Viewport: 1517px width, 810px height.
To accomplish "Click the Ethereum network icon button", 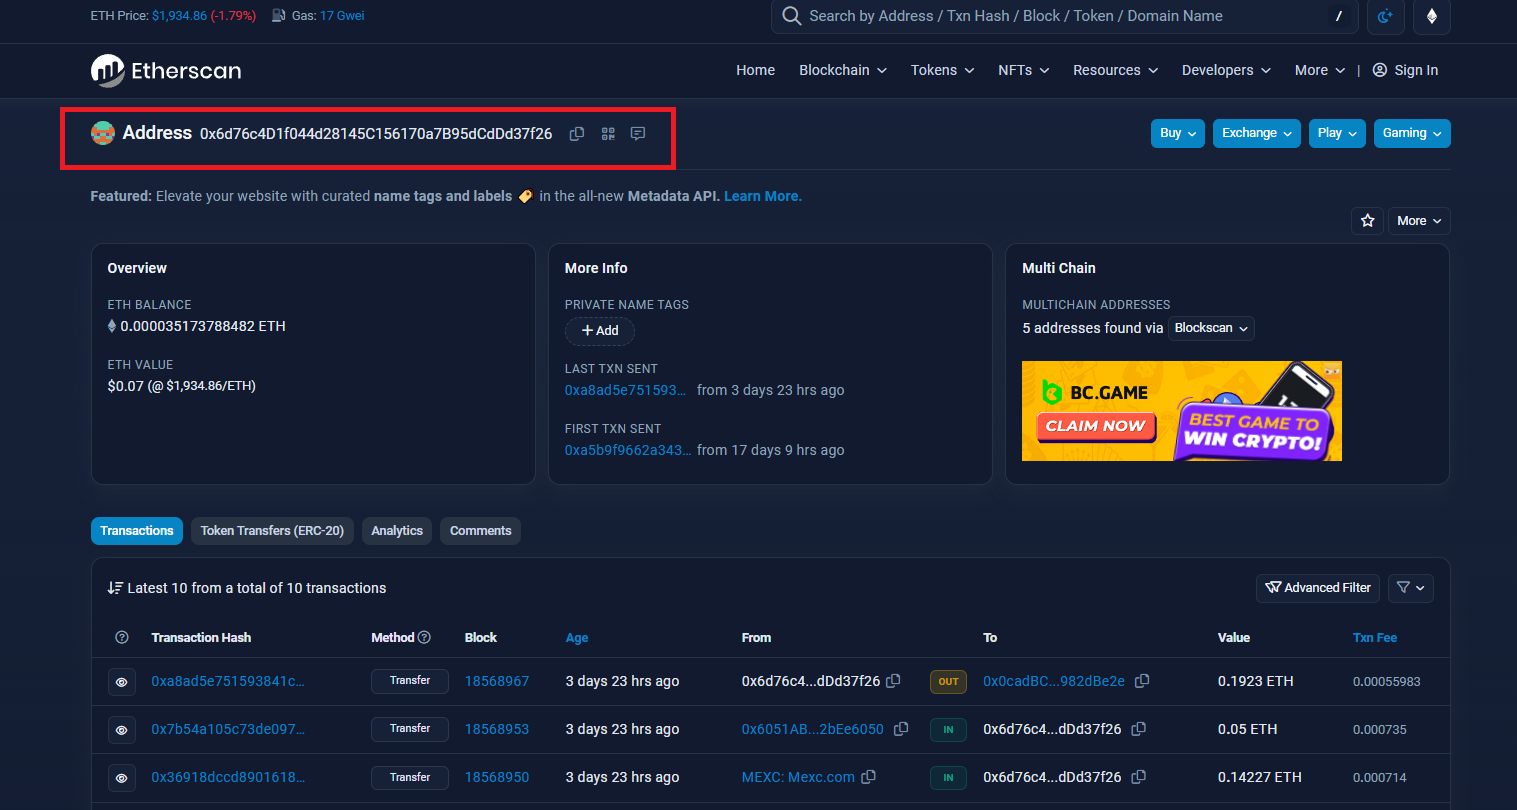I will 1432,16.
